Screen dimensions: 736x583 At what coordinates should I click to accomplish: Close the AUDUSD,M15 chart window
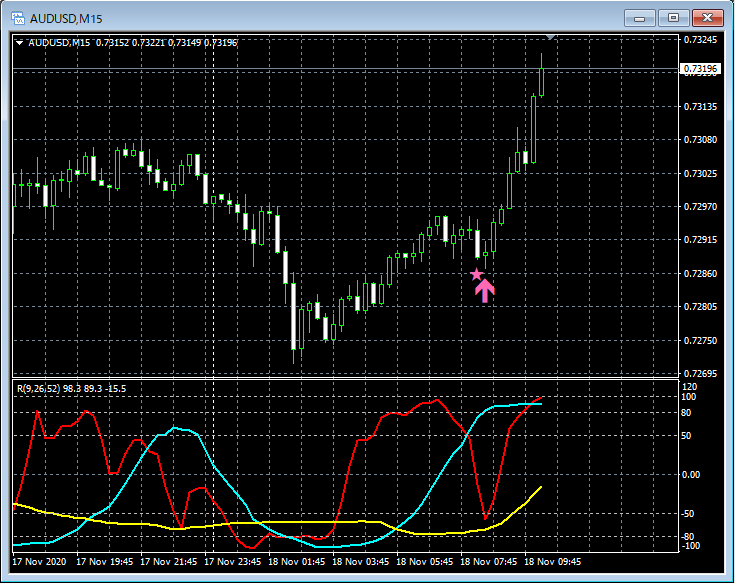pos(707,18)
